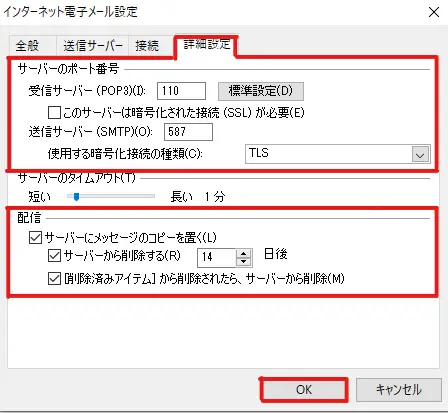Click the POP3 port number field
This screenshot has height=413, width=448.
point(181,91)
